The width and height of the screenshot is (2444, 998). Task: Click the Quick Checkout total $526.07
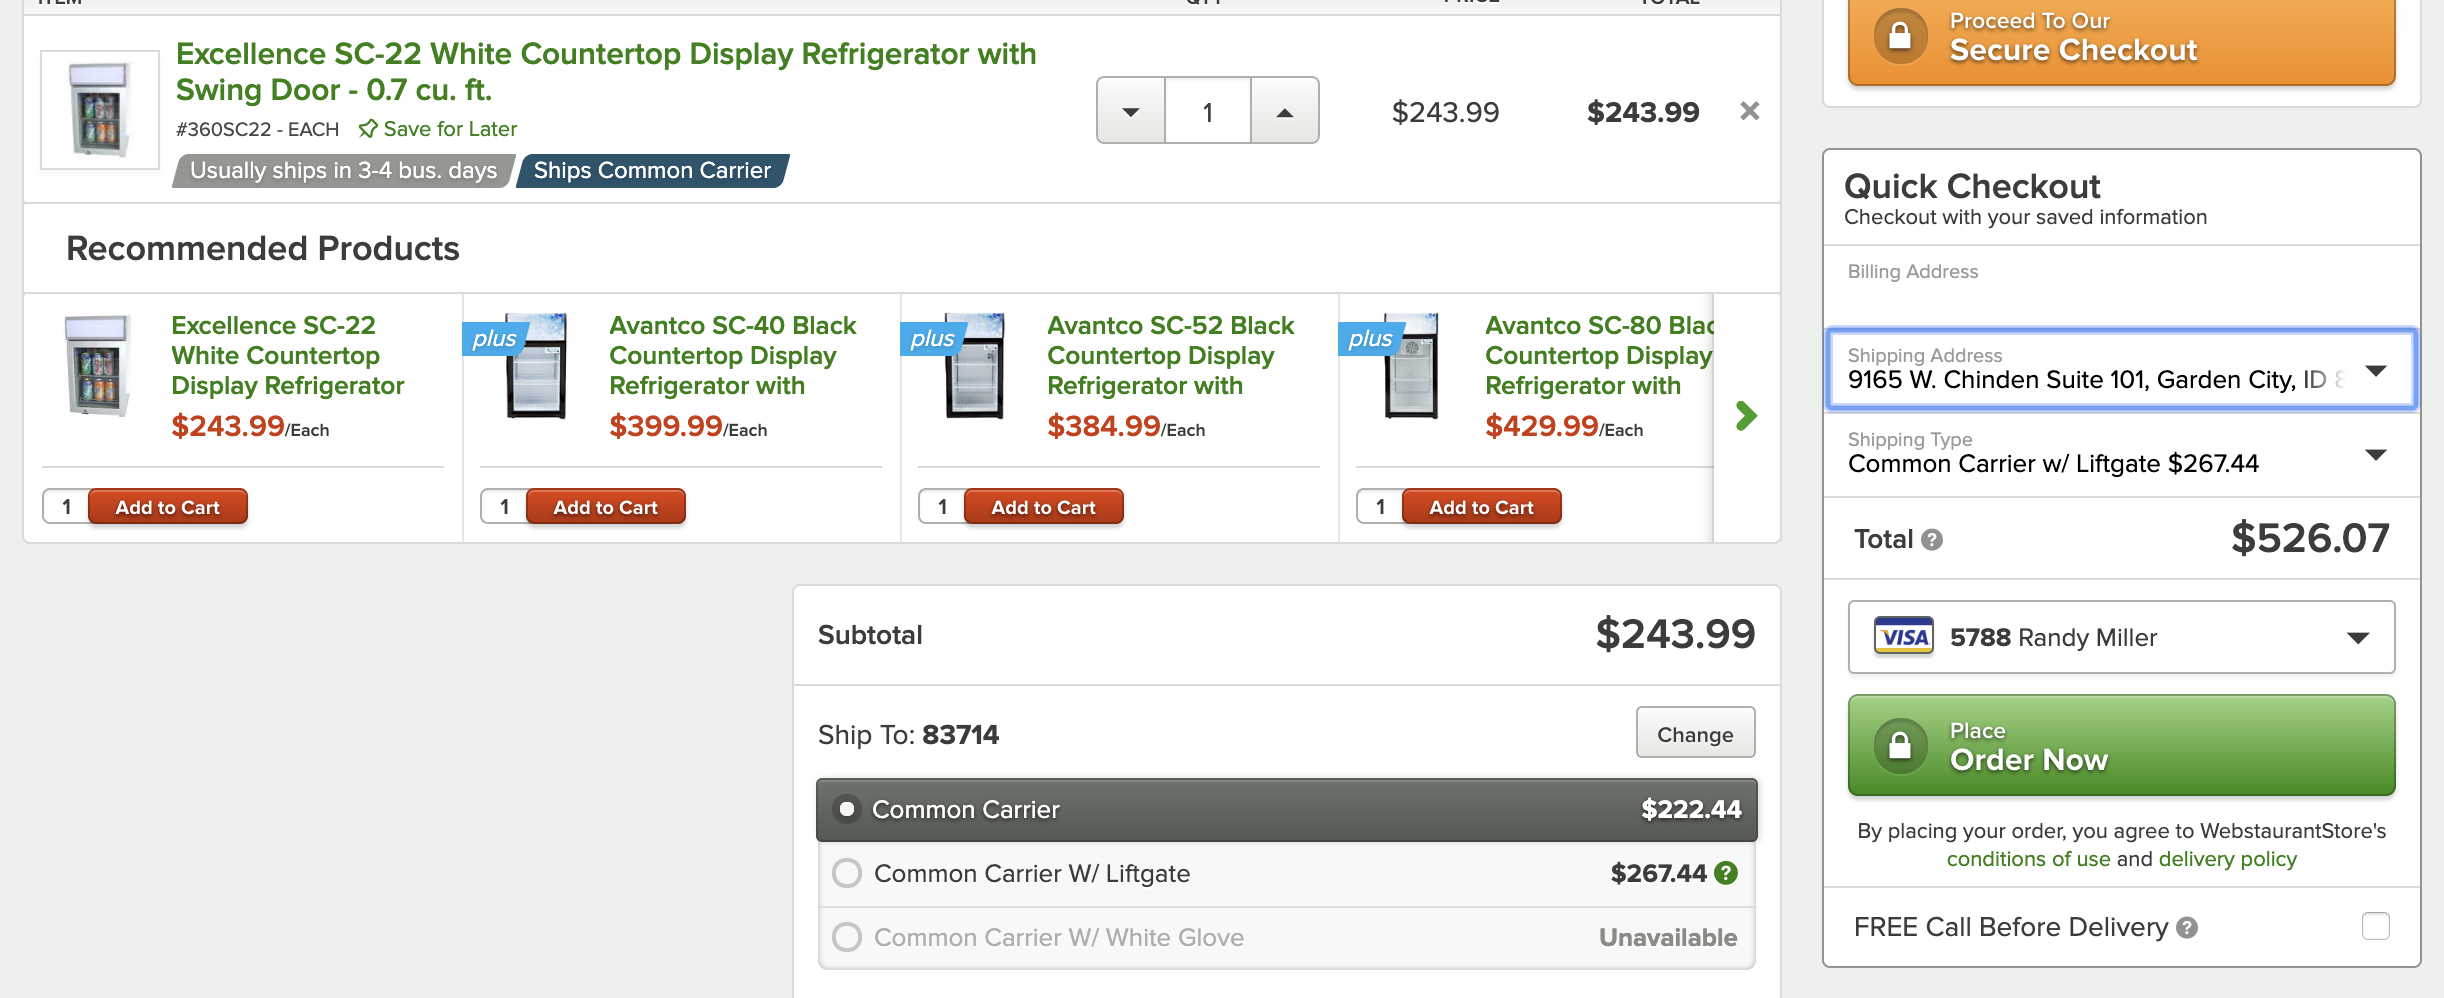point(2310,538)
